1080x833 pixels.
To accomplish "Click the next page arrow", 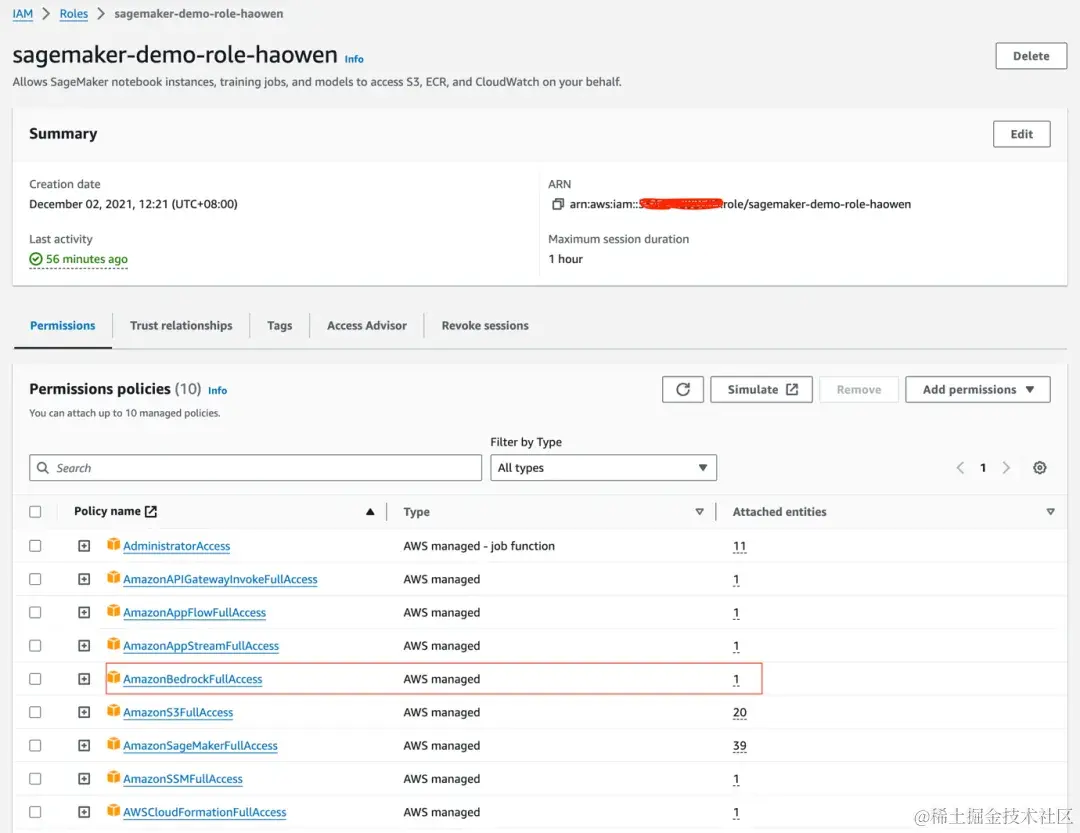I will tap(1006, 468).
